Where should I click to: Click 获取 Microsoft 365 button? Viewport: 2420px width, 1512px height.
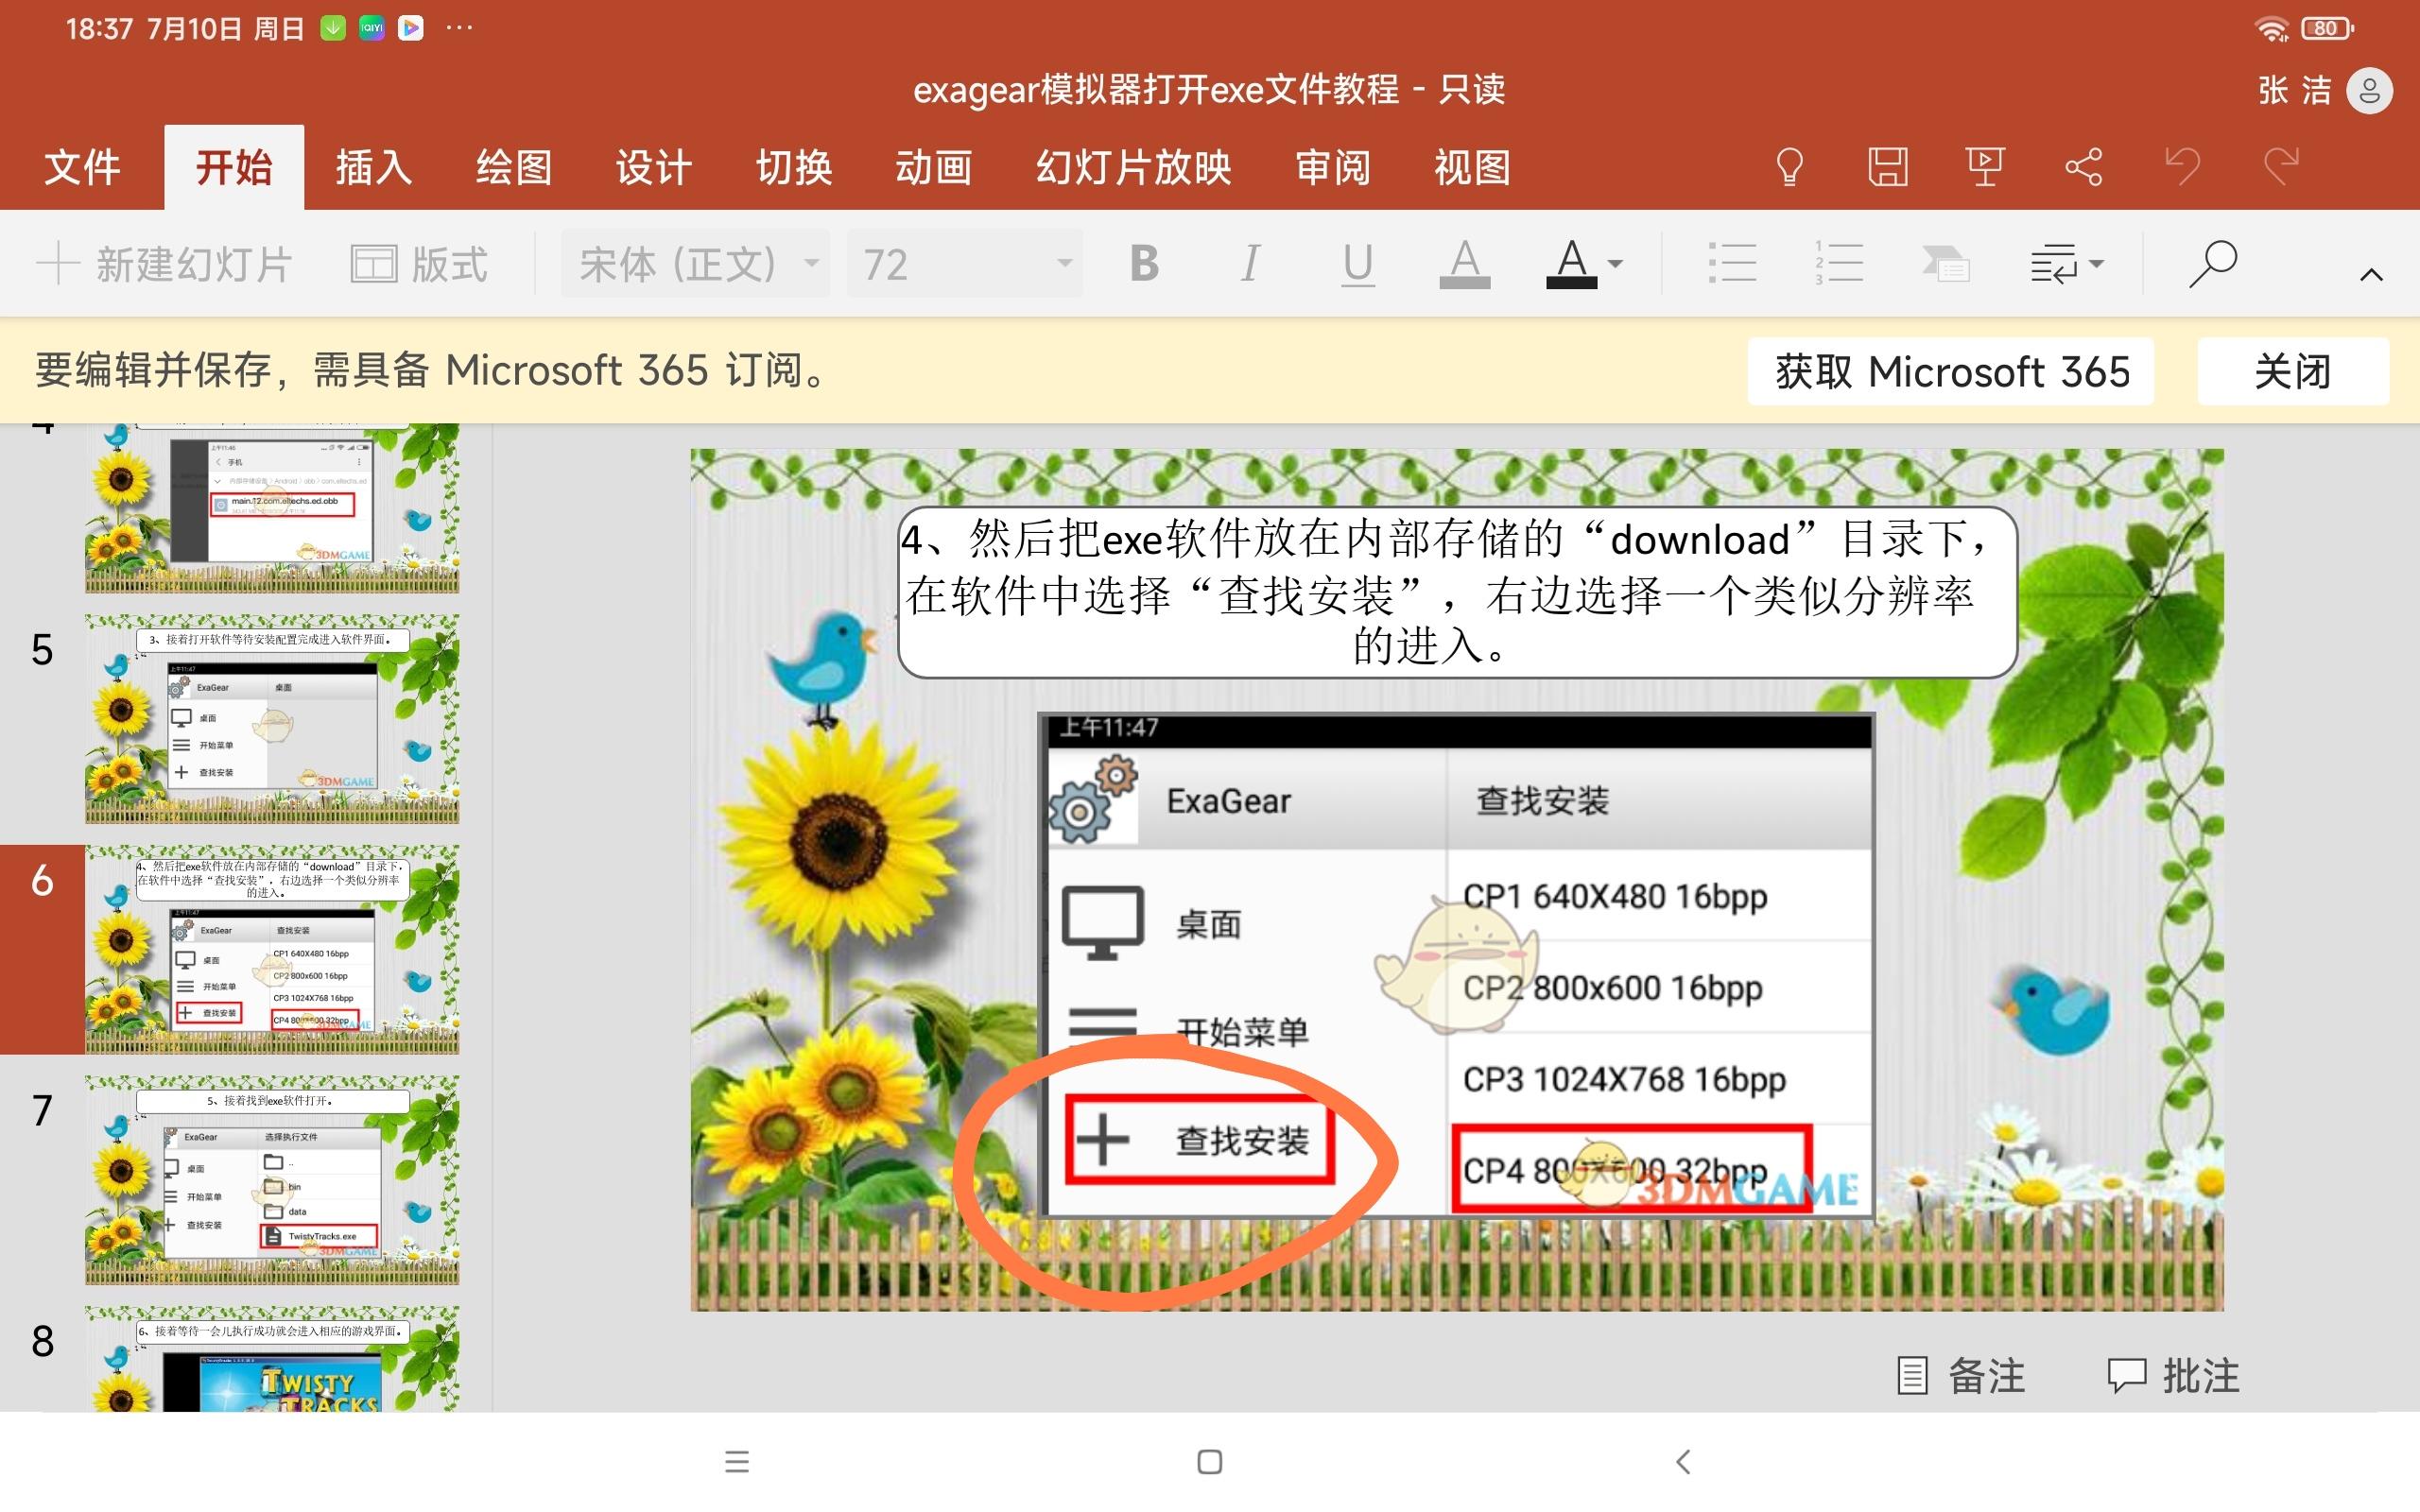(x=1951, y=371)
